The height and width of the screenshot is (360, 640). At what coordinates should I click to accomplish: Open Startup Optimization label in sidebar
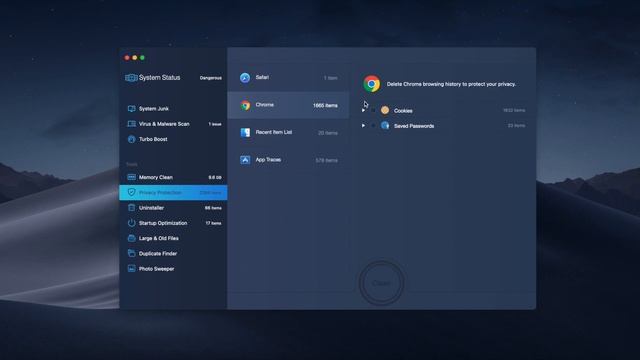(163, 223)
